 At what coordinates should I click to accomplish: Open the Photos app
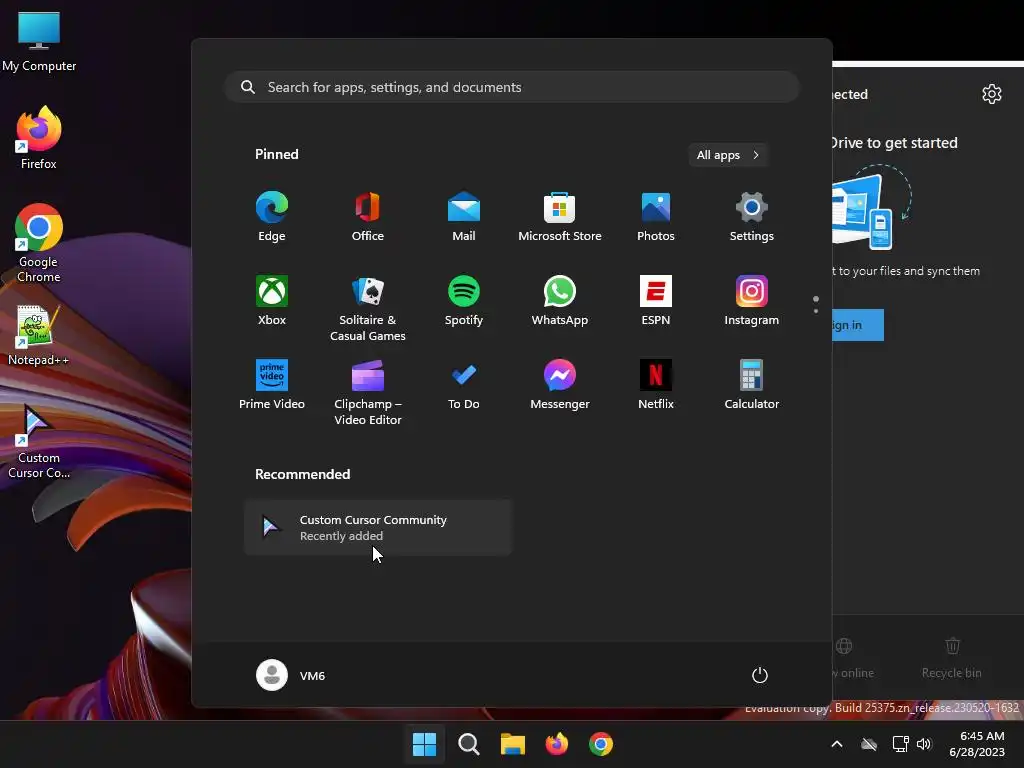point(656,217)
